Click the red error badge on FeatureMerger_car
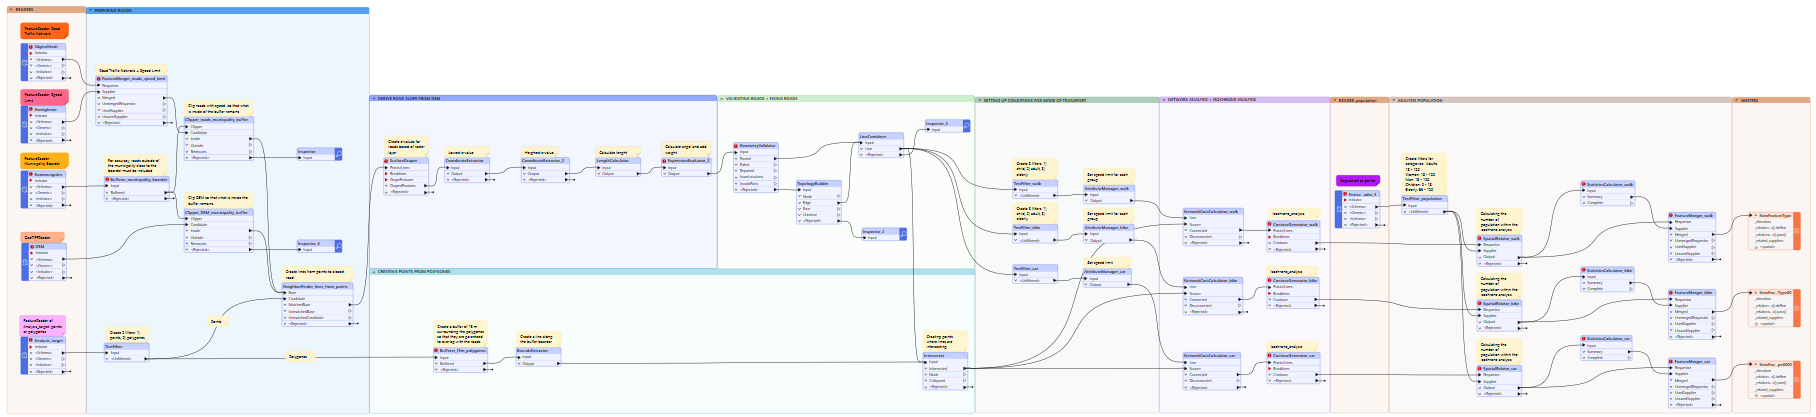Viewport: 1816px width, 417px height. tap(1671, 361)
